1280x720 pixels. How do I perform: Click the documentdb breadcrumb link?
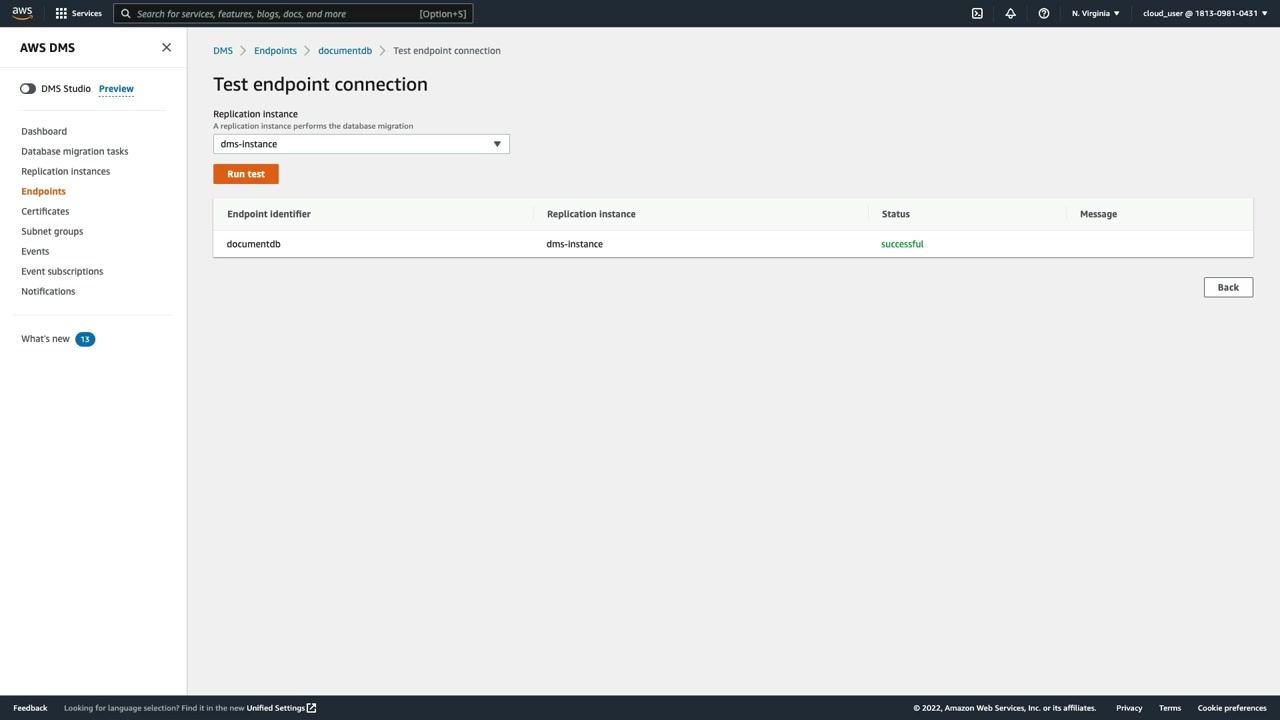click(345, 51)
